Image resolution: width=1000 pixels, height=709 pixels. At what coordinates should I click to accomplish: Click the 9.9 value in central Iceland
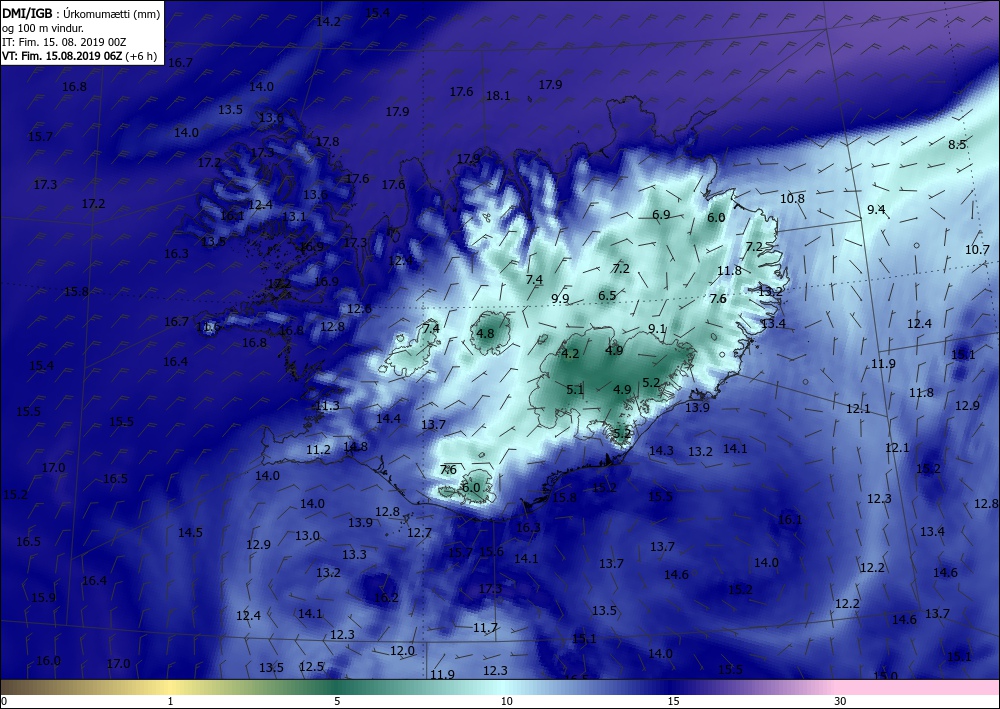point(560,298)
